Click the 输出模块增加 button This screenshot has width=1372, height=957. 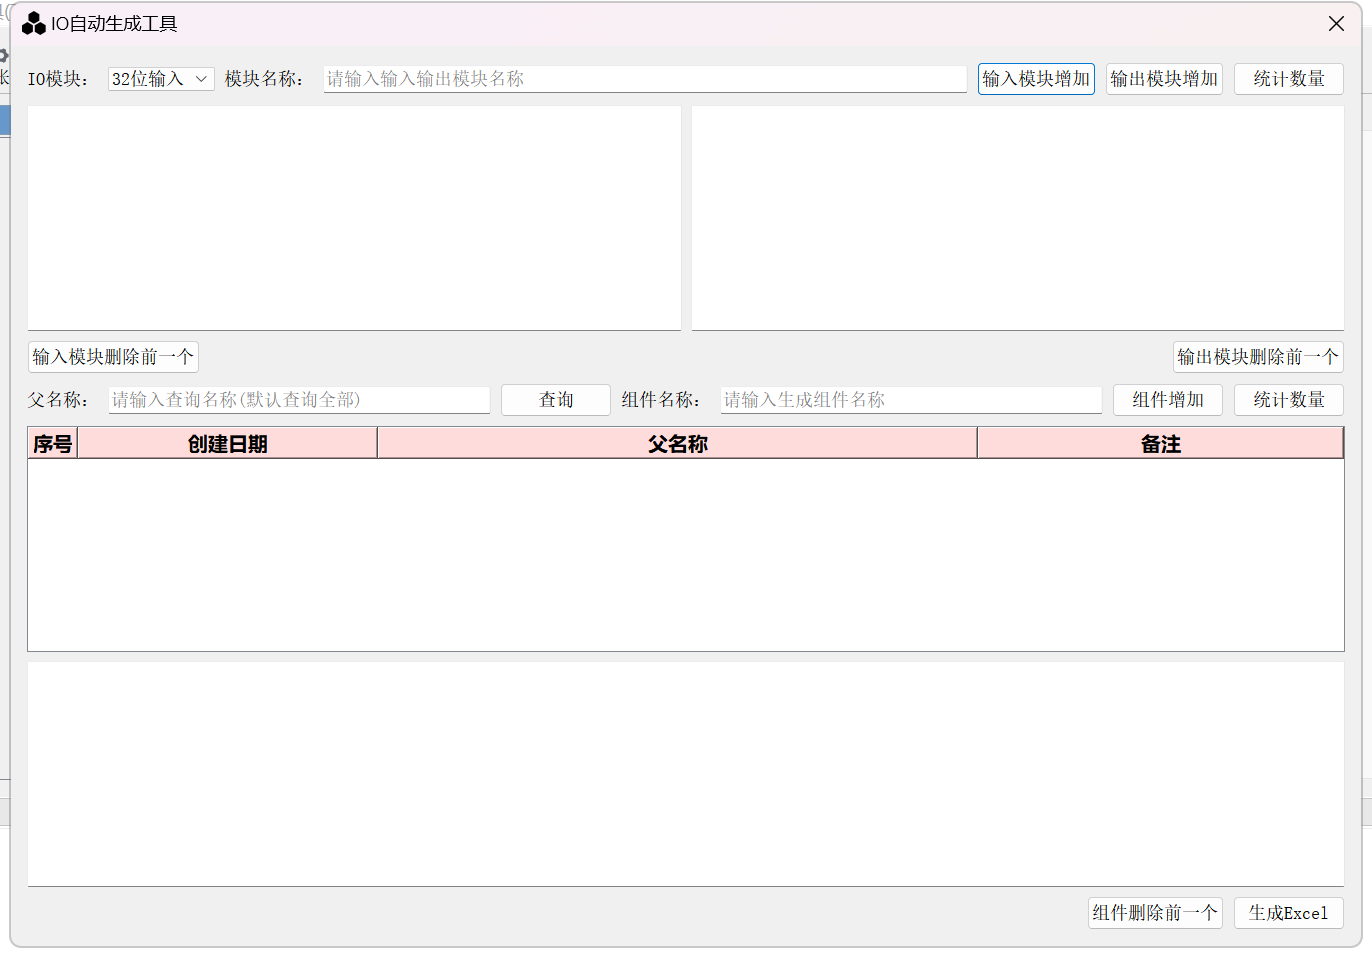[1164, 79]
